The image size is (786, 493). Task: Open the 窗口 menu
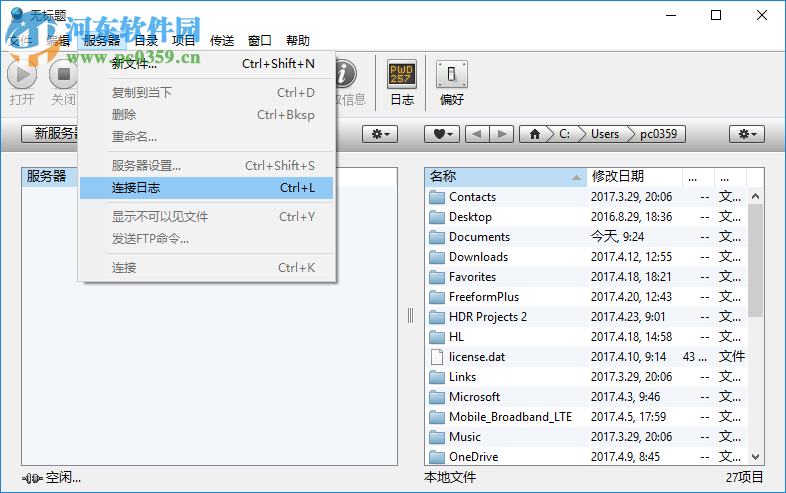(260, 41)
